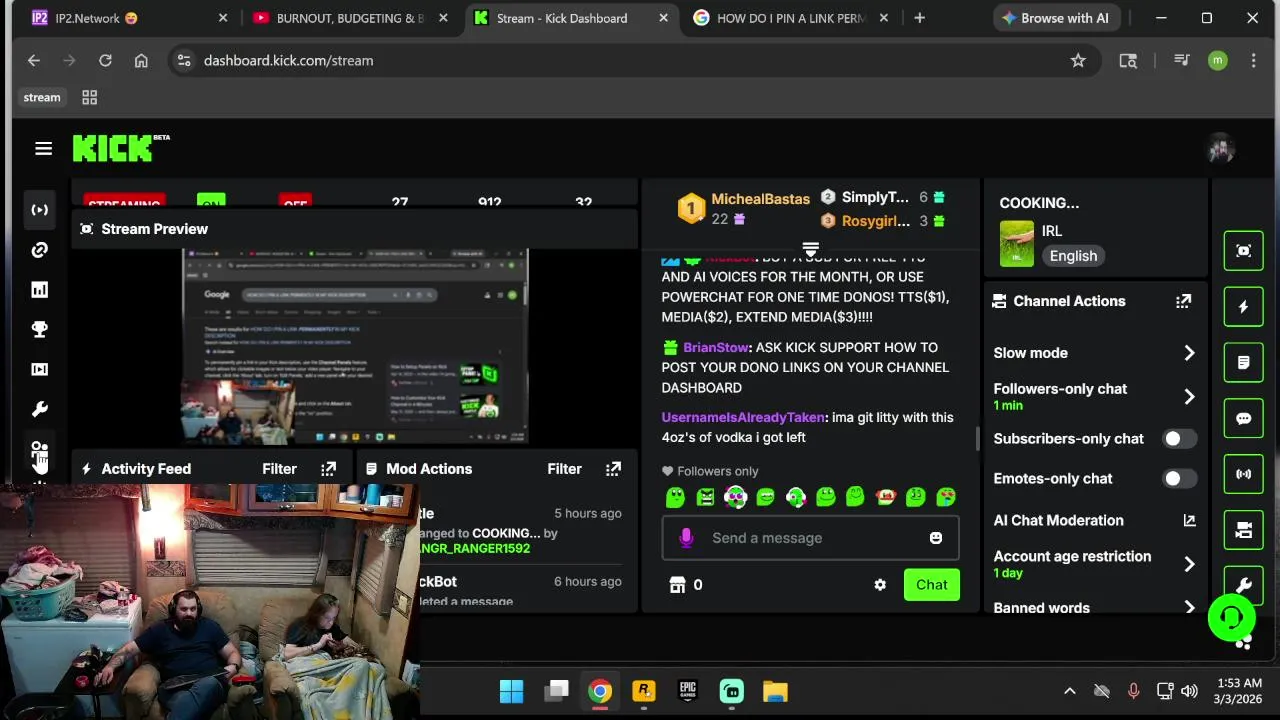Open a new browser tab
1280x720 pixels.
(919, 18)
